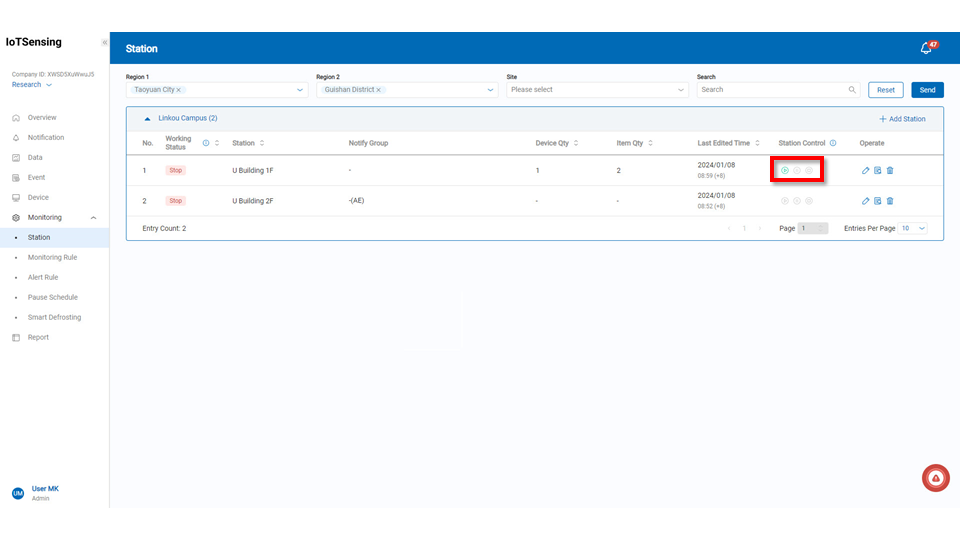Collapse the Linkou Campus group
This screenshot has width=960, height=540.
pyautogui.click(x=148, y=118)
